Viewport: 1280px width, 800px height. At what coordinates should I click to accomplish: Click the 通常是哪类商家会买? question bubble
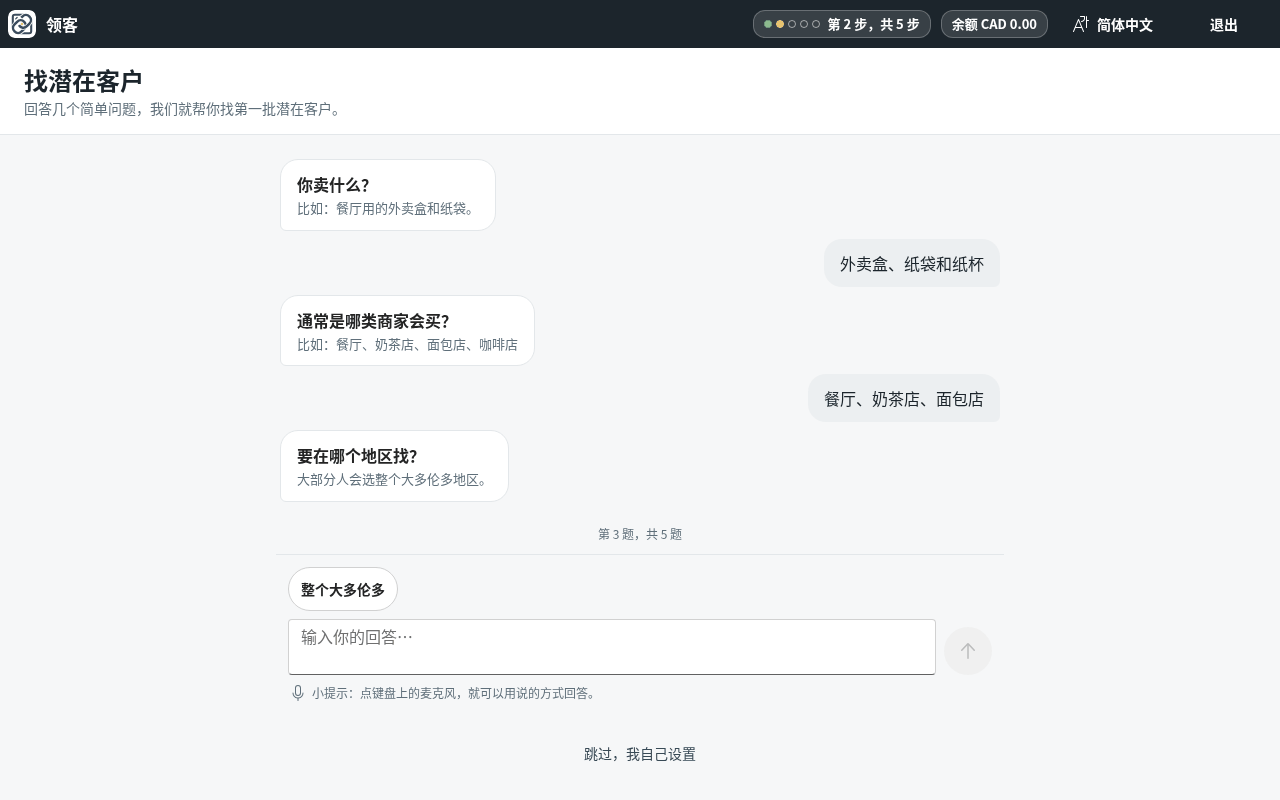(407, 330)
